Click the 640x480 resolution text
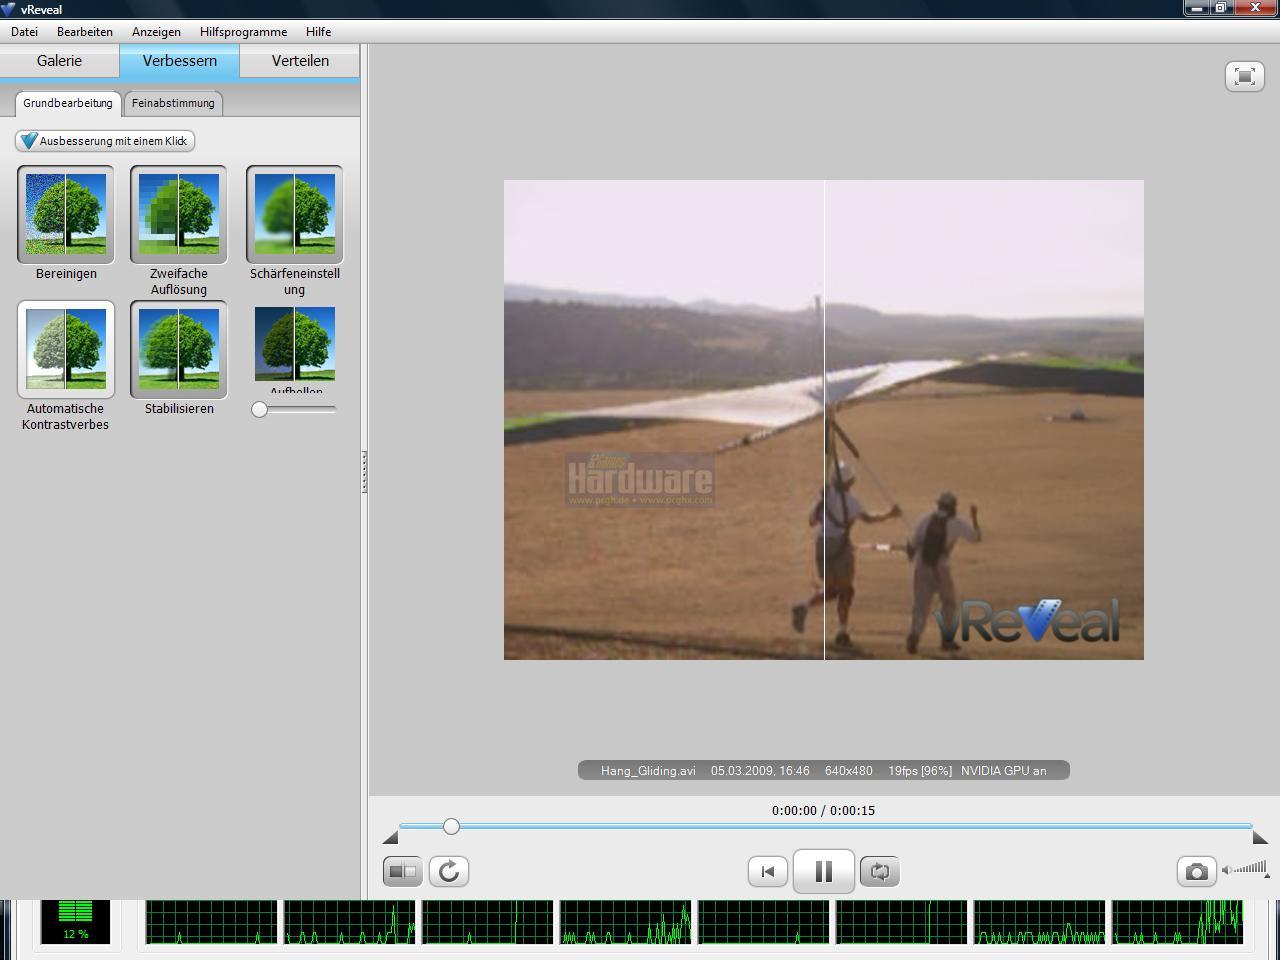The width and height of the screenshot is (1280, 960). tap(848, 771)
